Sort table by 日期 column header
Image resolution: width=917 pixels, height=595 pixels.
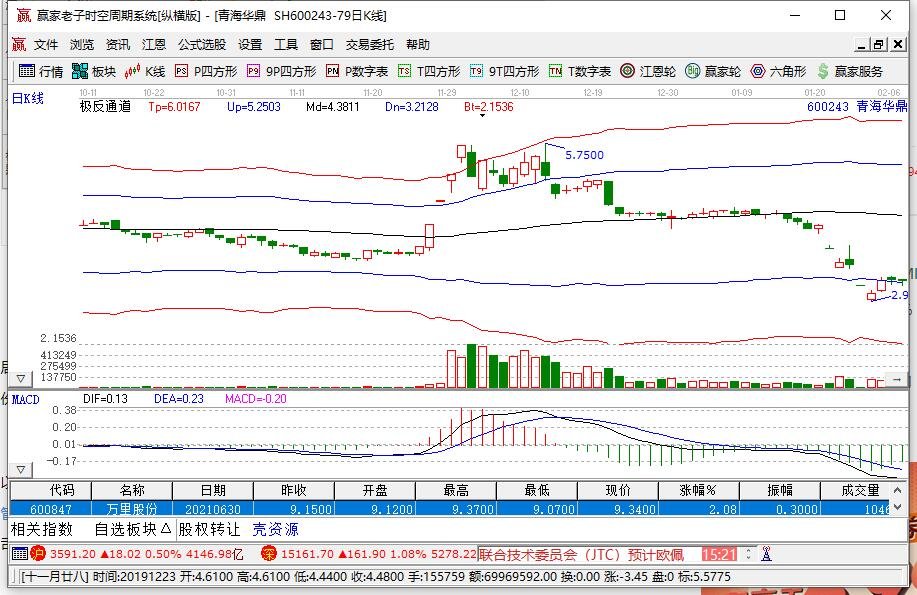(x=213, y=490)
